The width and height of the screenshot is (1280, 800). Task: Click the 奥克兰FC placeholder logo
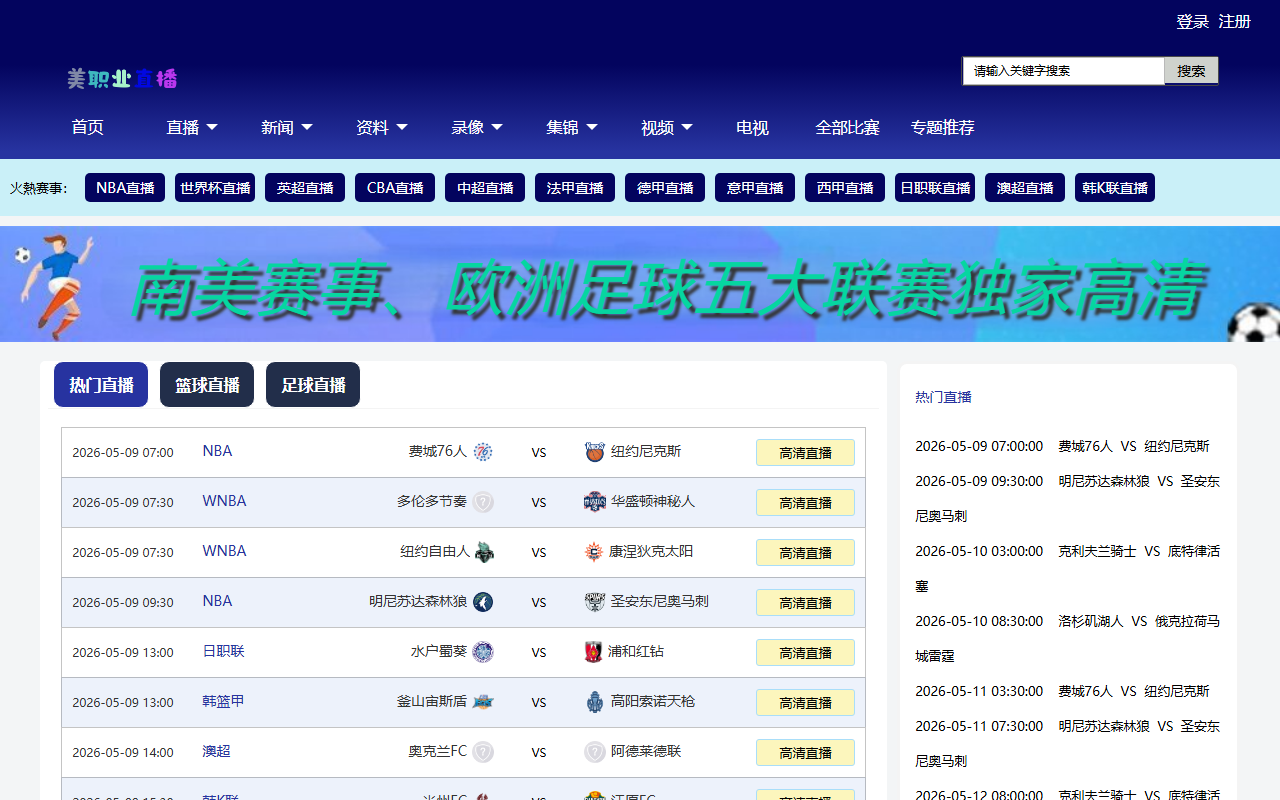483,752
